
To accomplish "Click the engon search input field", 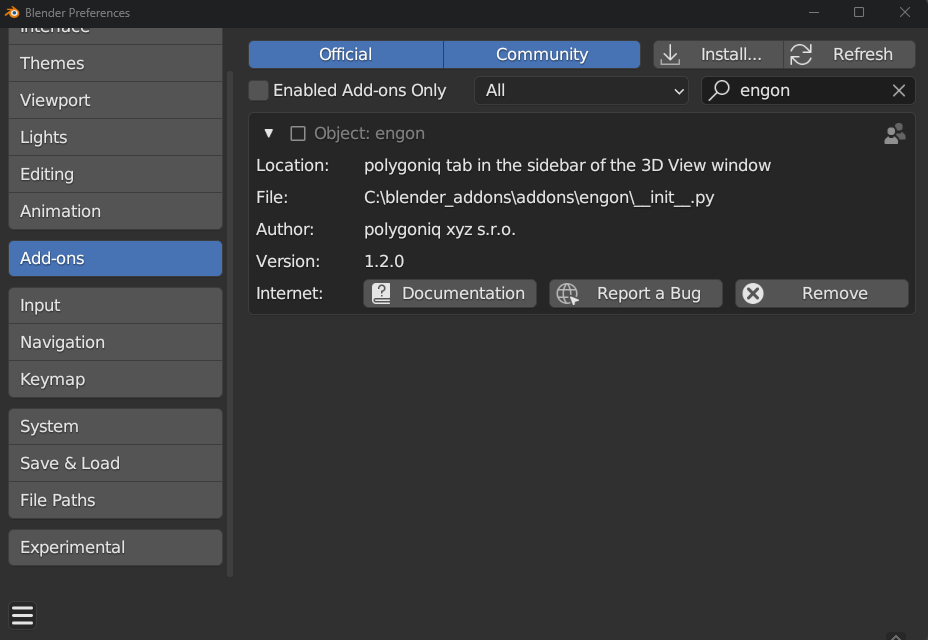I will click(808, 91).
